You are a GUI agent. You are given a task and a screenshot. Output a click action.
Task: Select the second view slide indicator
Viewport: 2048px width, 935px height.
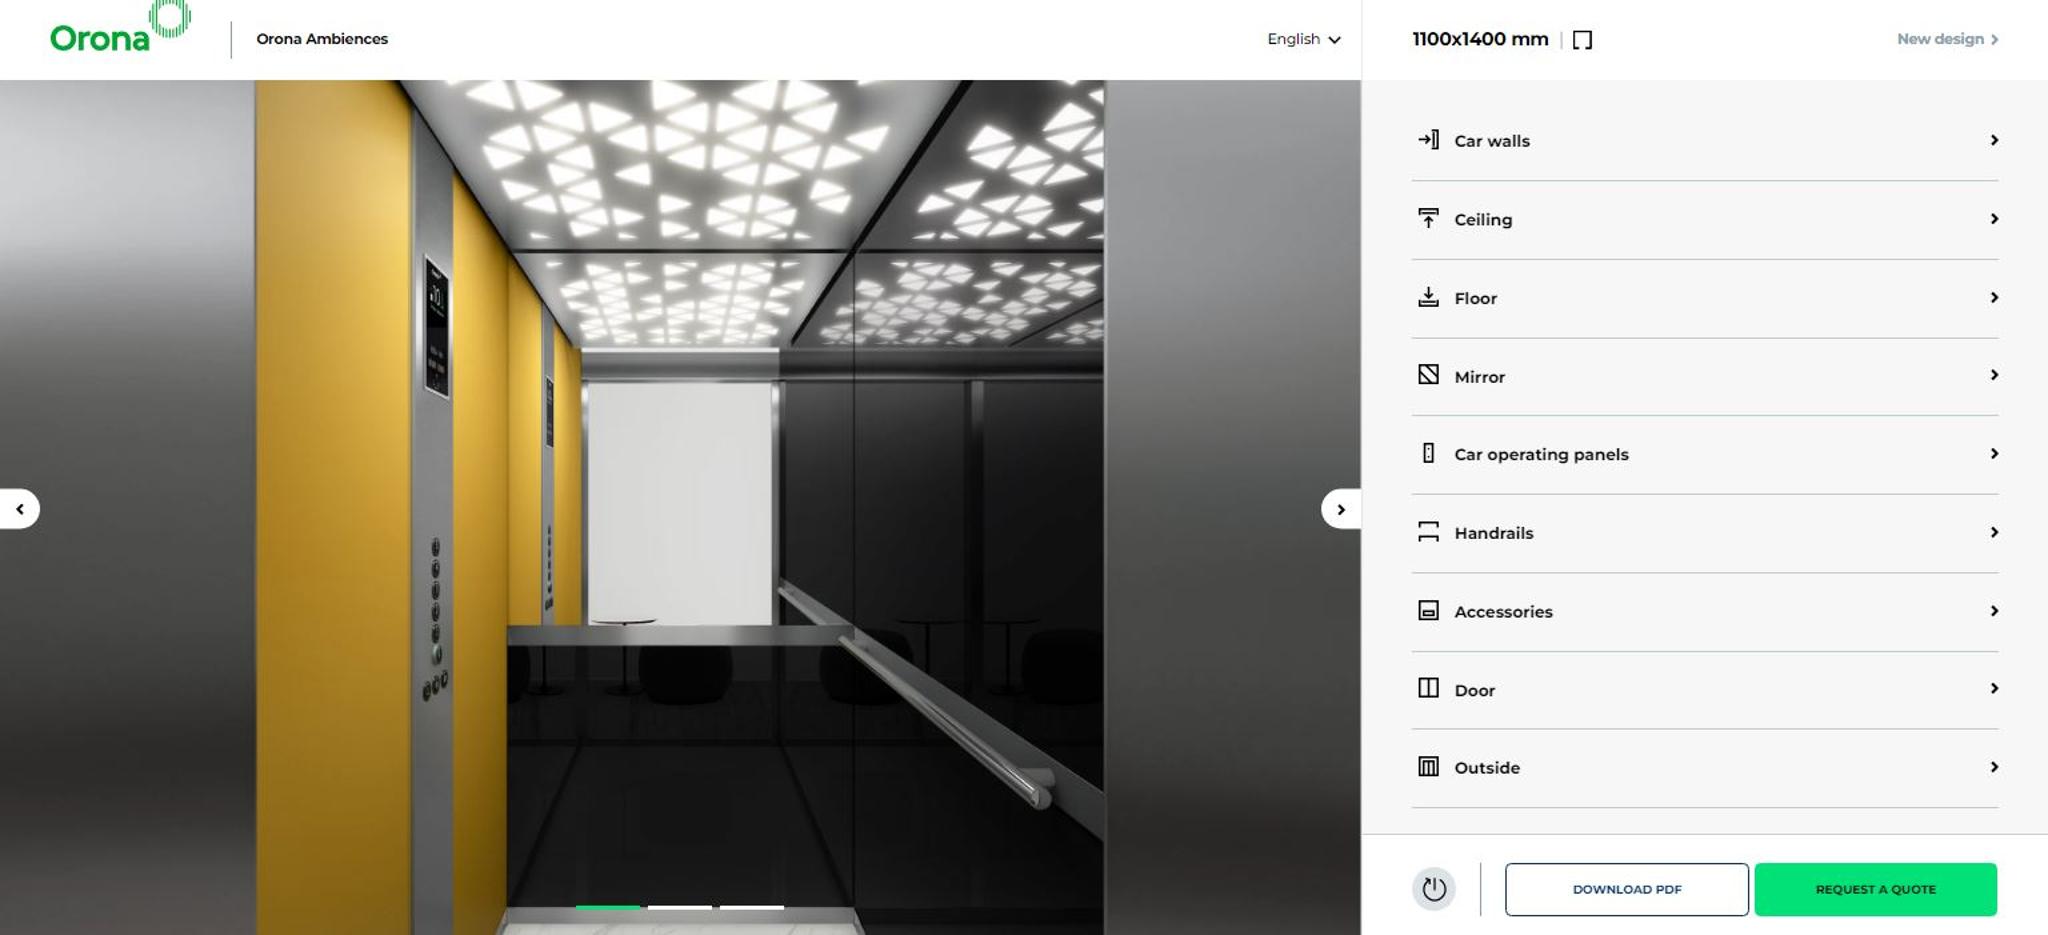(x=679, y=907)
